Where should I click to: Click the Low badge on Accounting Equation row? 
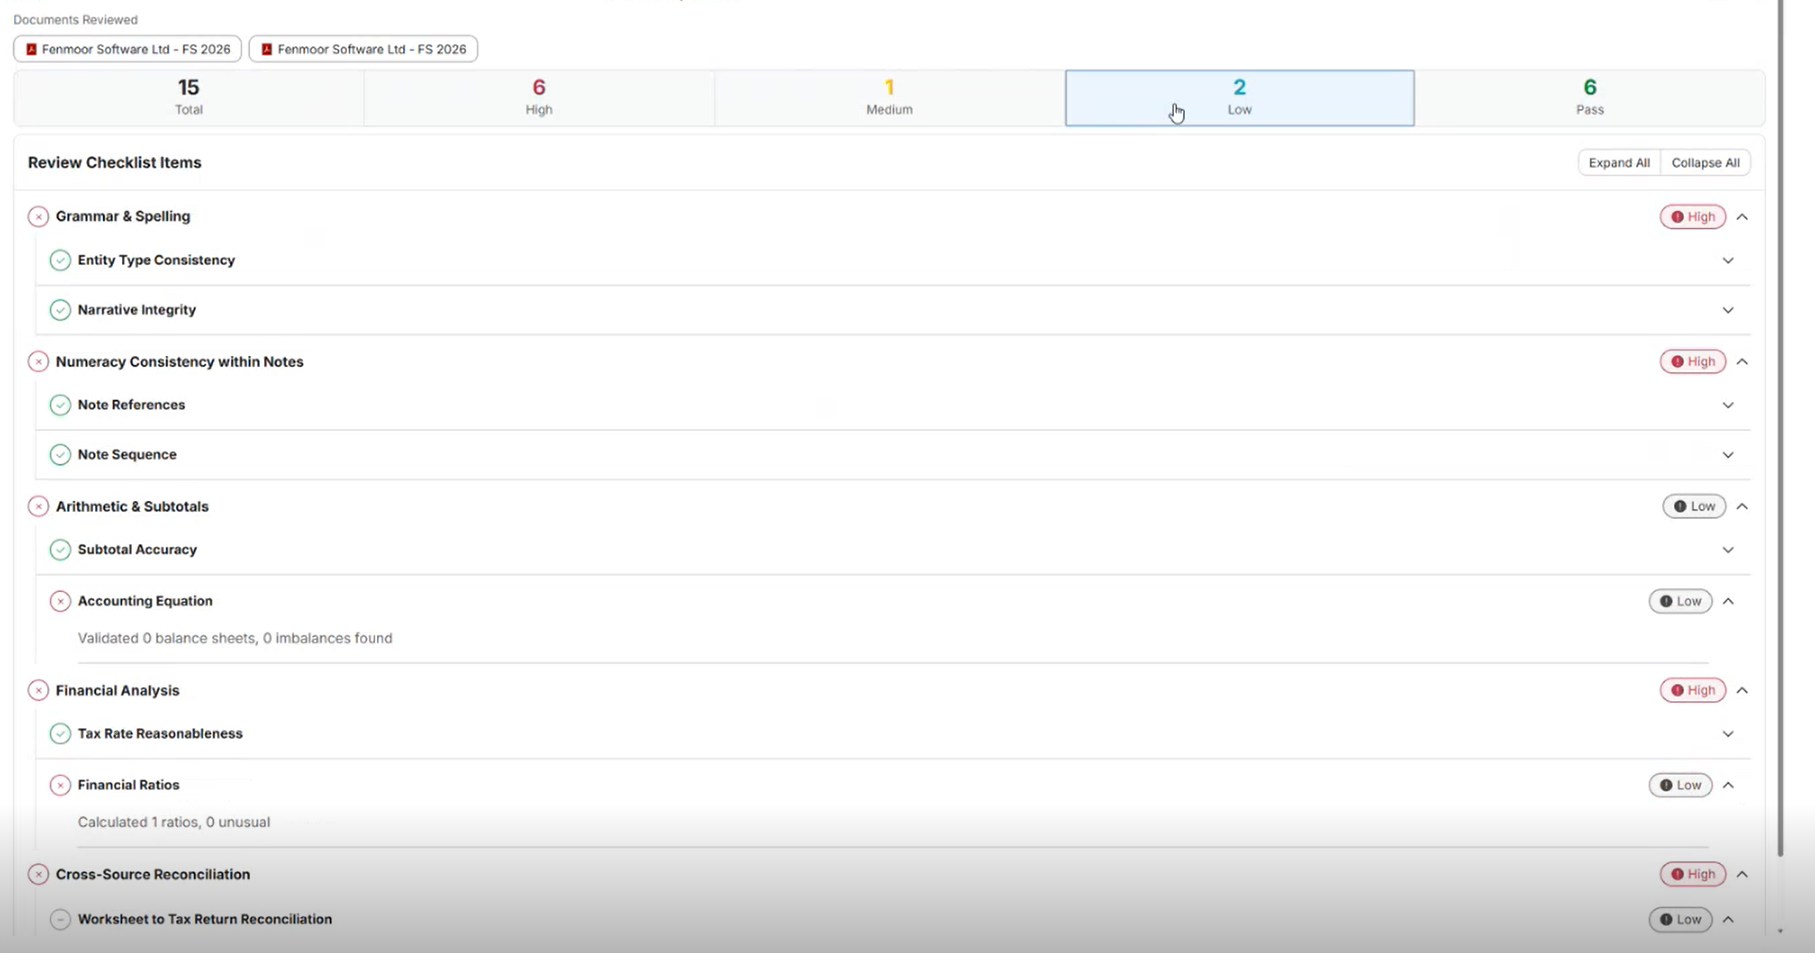click(1680, 601)
